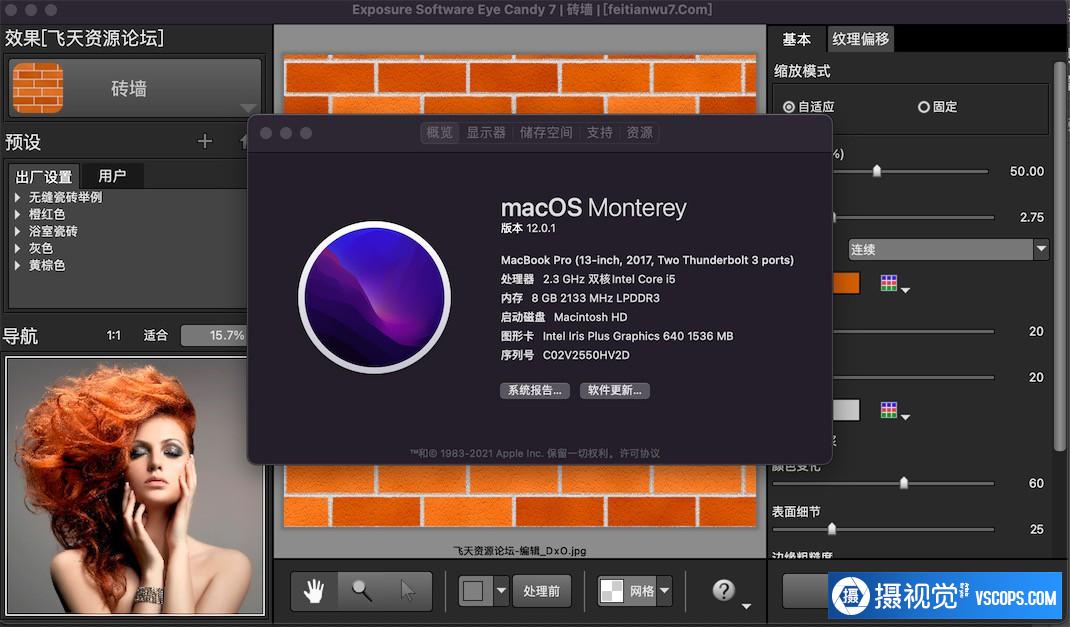Click the 15.7% zoom value field
This screenshot has height=627, width=1070.
(214, 335)
